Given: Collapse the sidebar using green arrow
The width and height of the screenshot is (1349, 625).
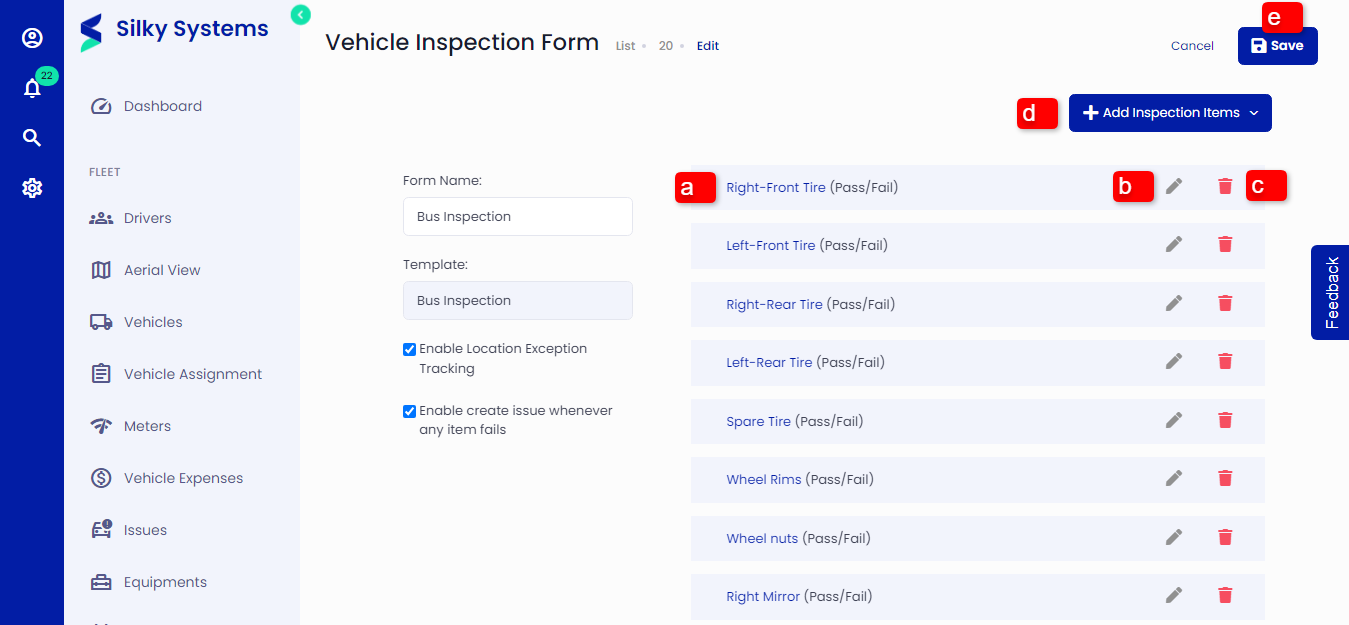Looking at the screenshot, I should coord(301,14).
